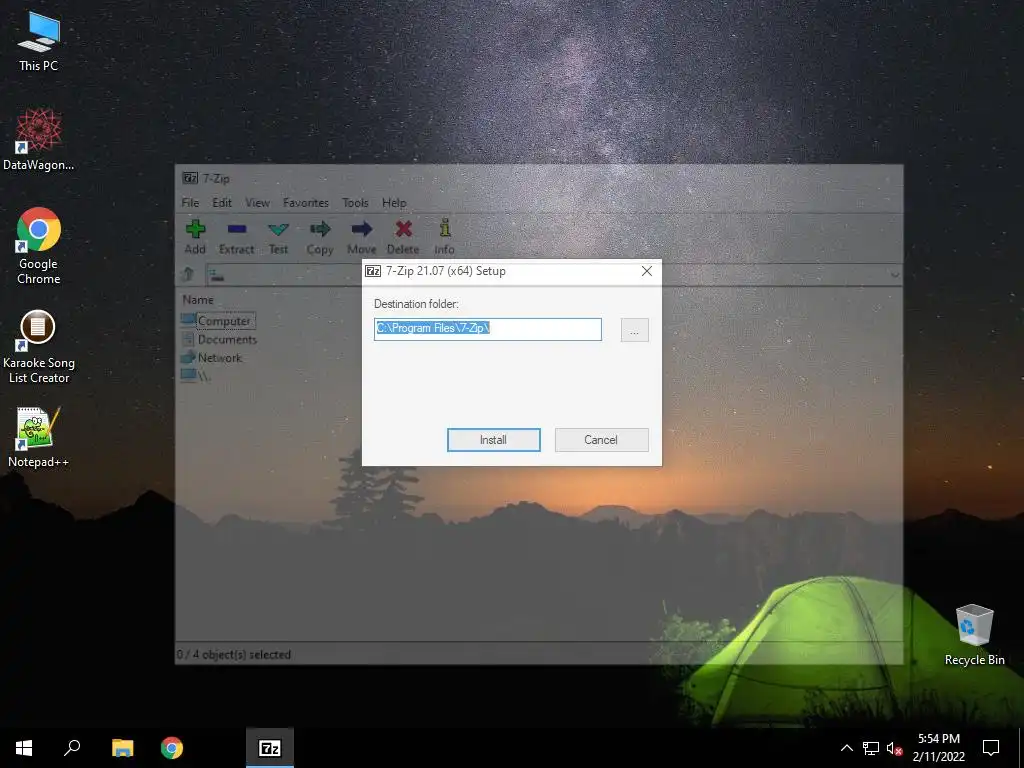
Task: Open the View menu in 7-Zip
Action: tap(257, 203)
